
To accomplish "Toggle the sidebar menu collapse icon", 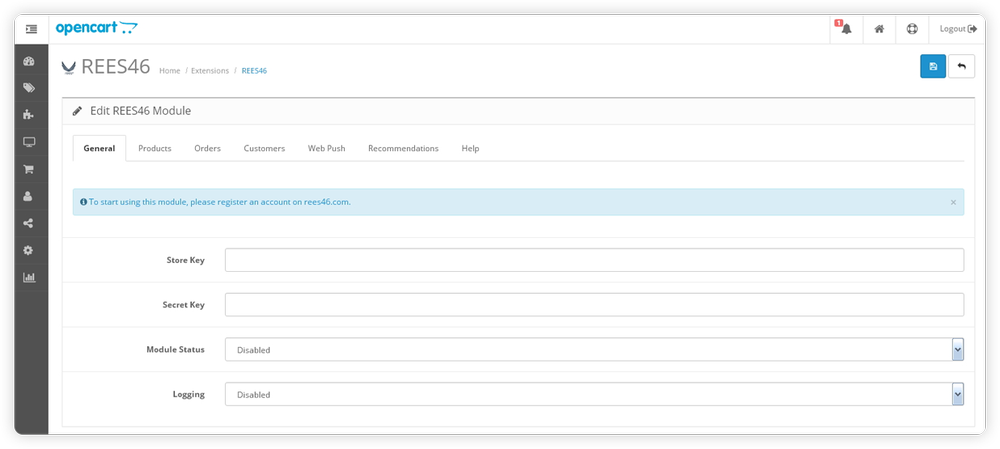I will click(31, 29).
